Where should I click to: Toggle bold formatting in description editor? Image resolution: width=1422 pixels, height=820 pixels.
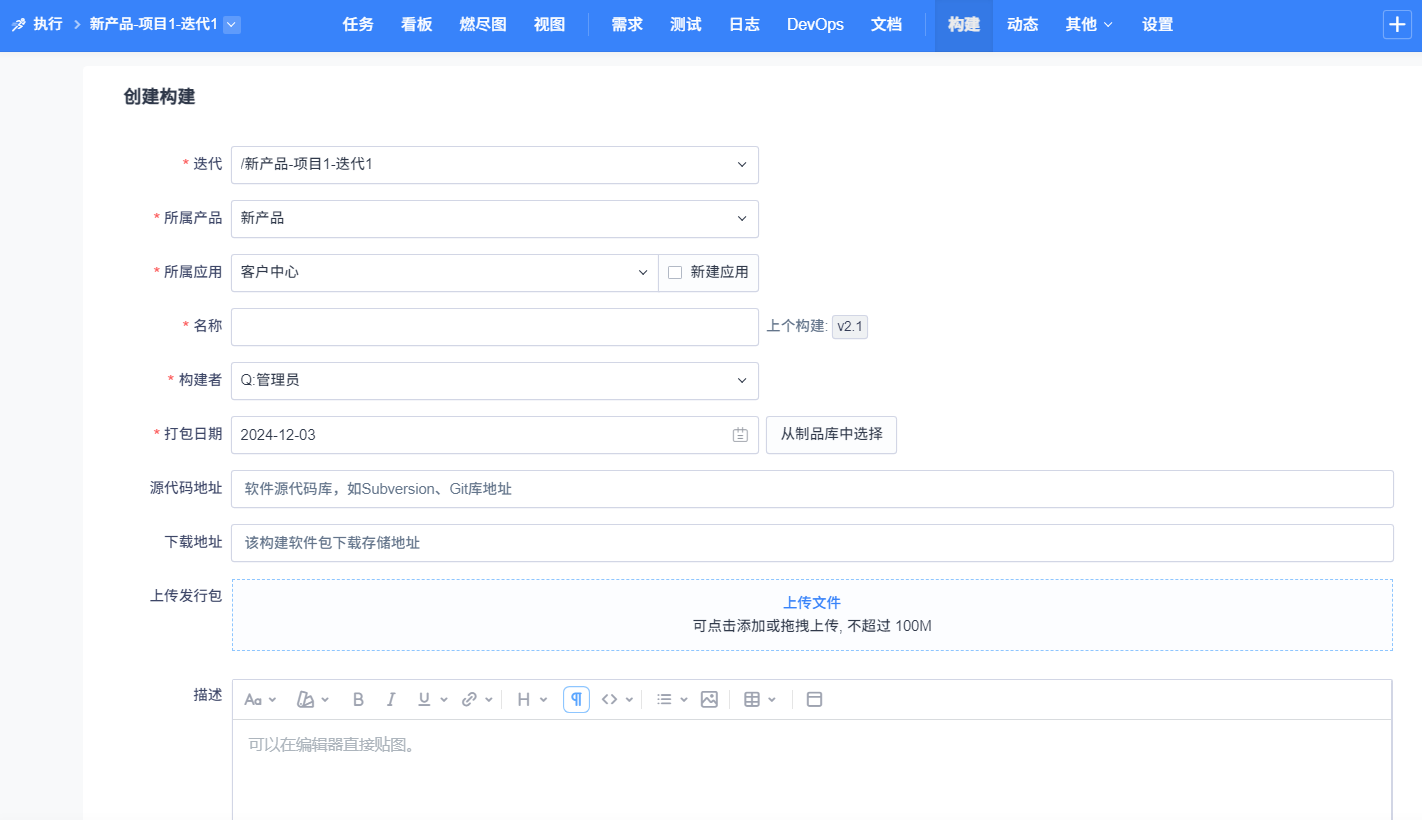pyautogui.click(x=358, y=700)
